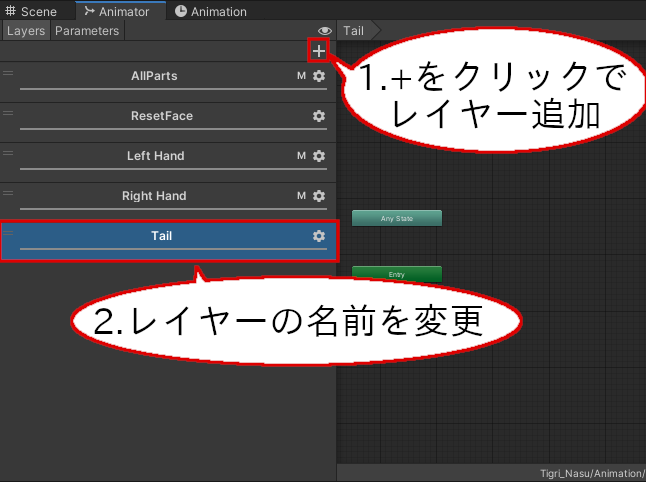The width and height of the screenshot is (646, 482).
Task: Select the Right Hand layer
Action: coord(168,202)
